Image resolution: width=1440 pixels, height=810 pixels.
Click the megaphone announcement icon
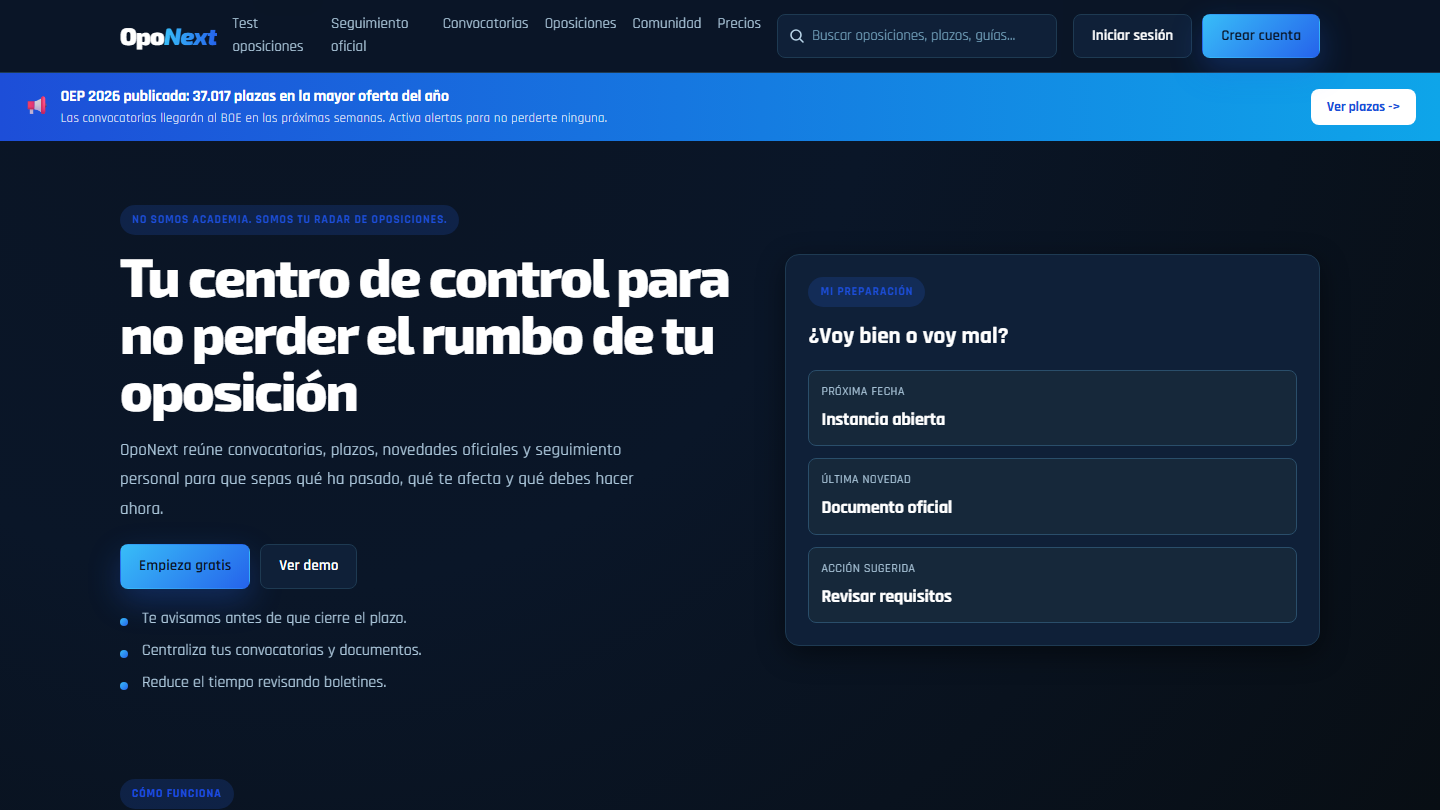click(x=37, y=106)
